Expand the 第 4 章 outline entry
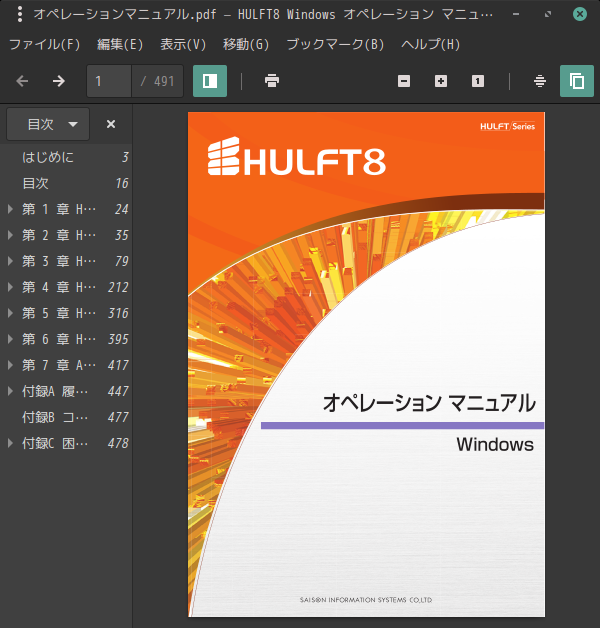 tap(10, 287)
